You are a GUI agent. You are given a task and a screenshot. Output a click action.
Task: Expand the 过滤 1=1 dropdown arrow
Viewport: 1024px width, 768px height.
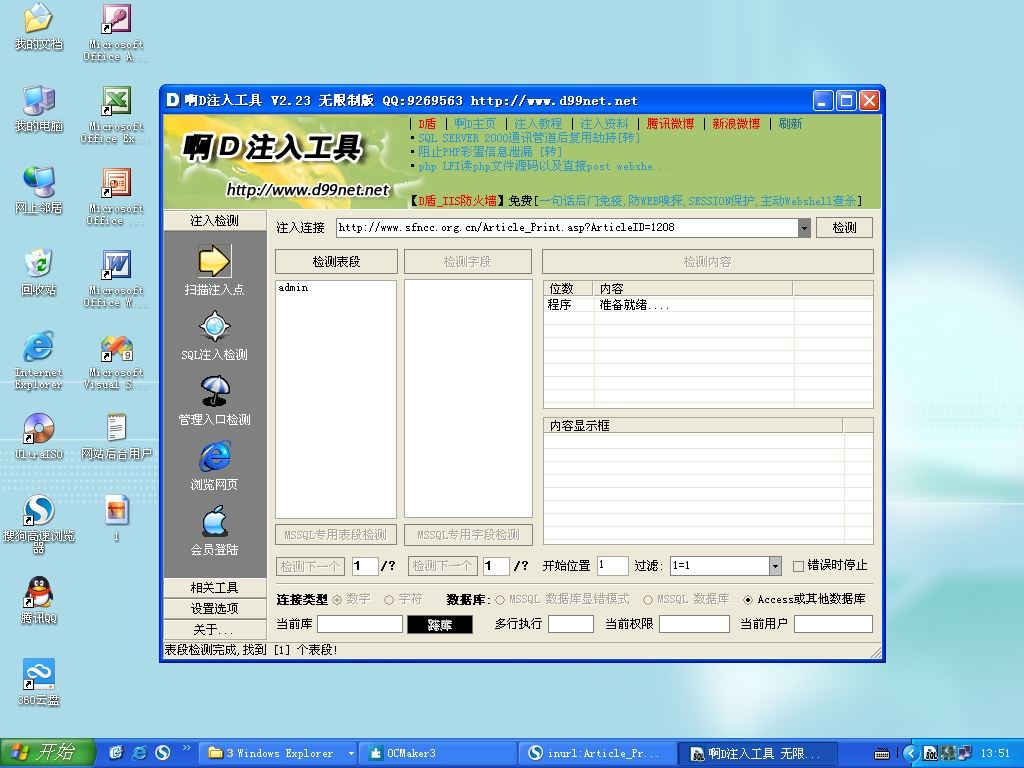pyautogui.click(x=775, y=566)
